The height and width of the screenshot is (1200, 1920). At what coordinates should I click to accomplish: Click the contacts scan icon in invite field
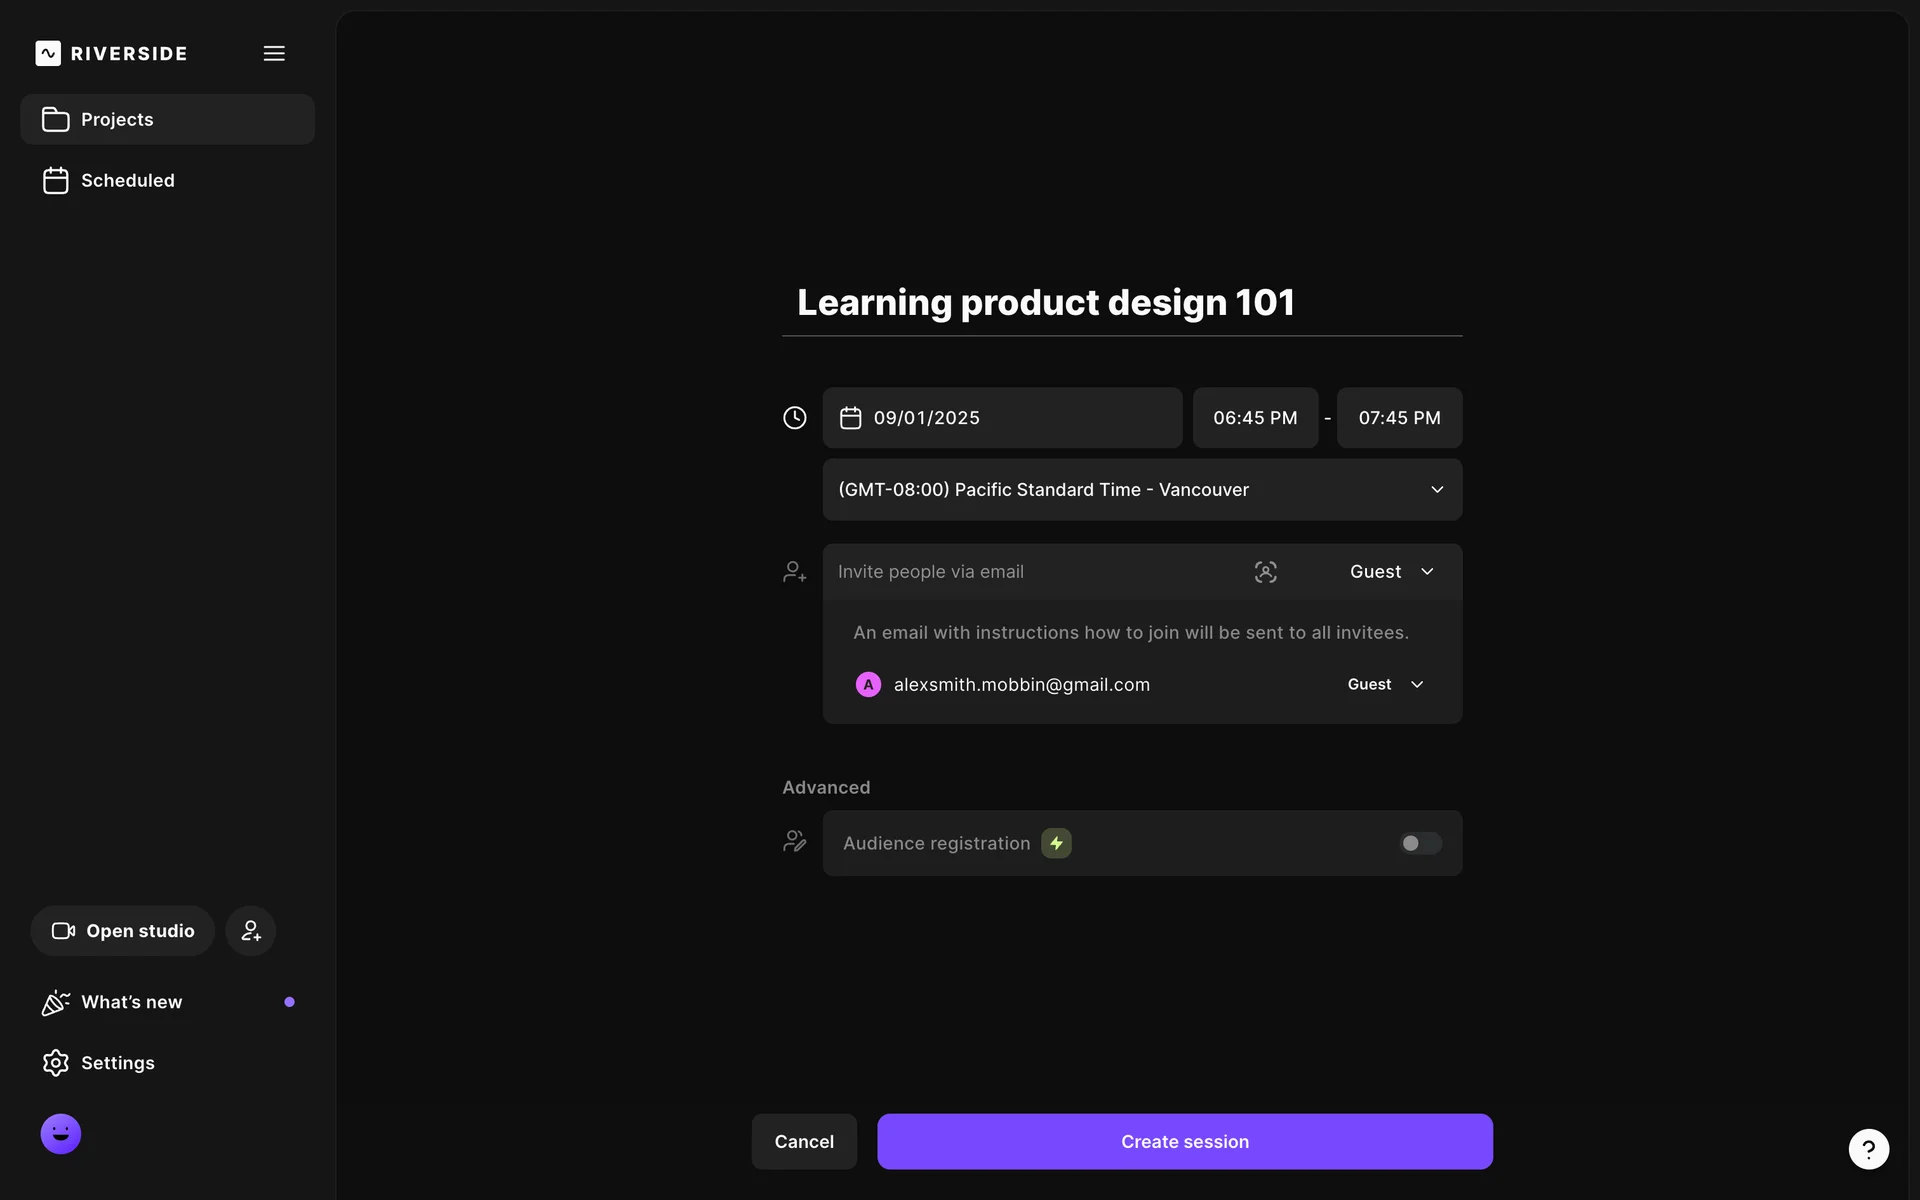coord(1265,572)
